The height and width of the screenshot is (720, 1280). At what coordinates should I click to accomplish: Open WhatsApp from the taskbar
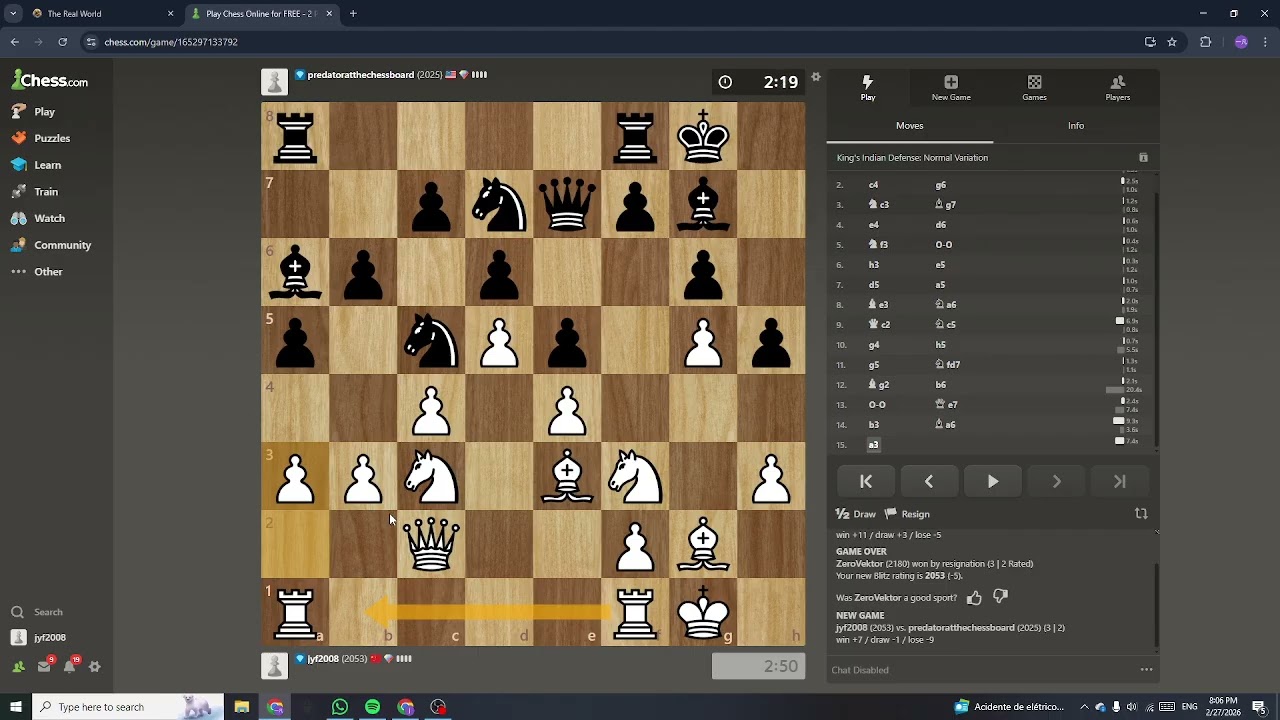point(340,707)
